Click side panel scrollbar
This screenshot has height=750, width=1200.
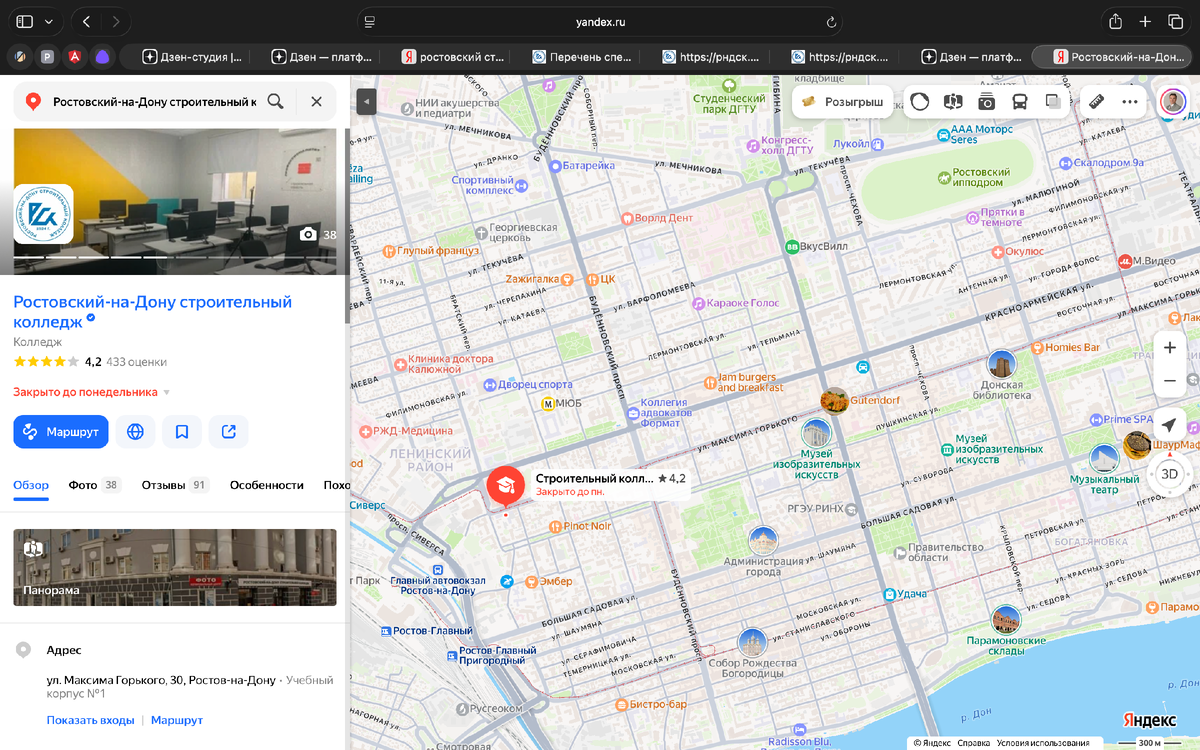347,225
